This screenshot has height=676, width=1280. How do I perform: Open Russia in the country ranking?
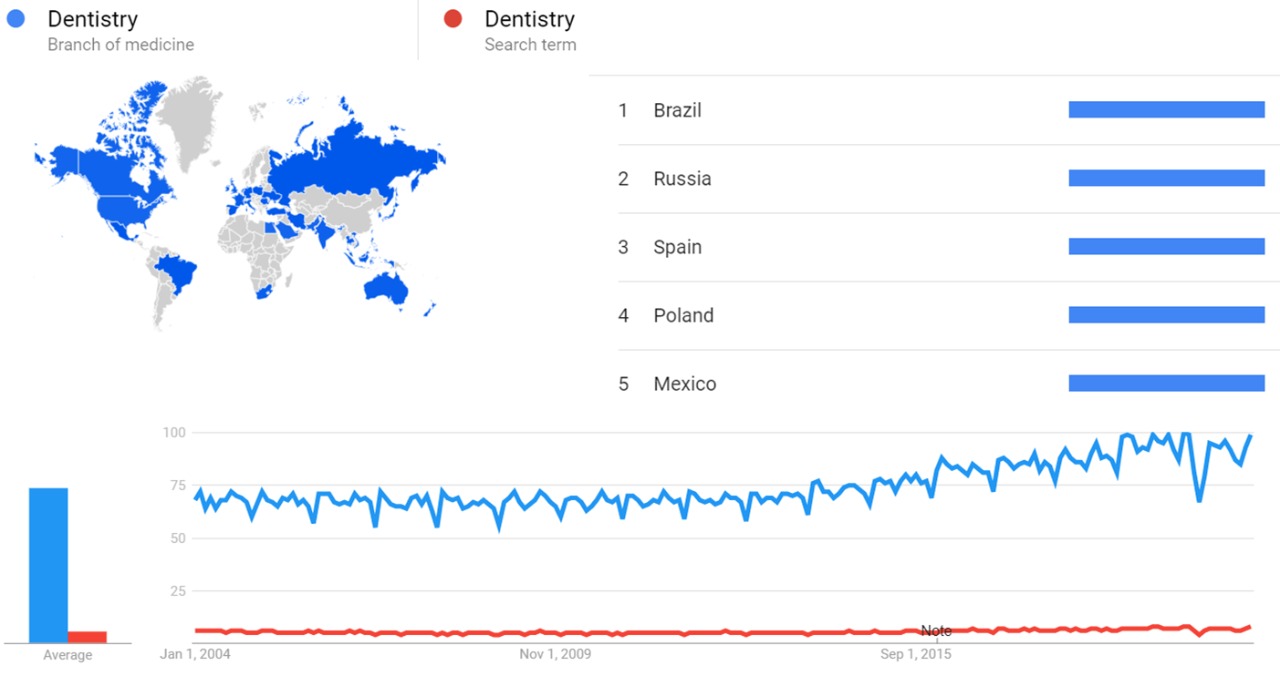tap(682, 179)
